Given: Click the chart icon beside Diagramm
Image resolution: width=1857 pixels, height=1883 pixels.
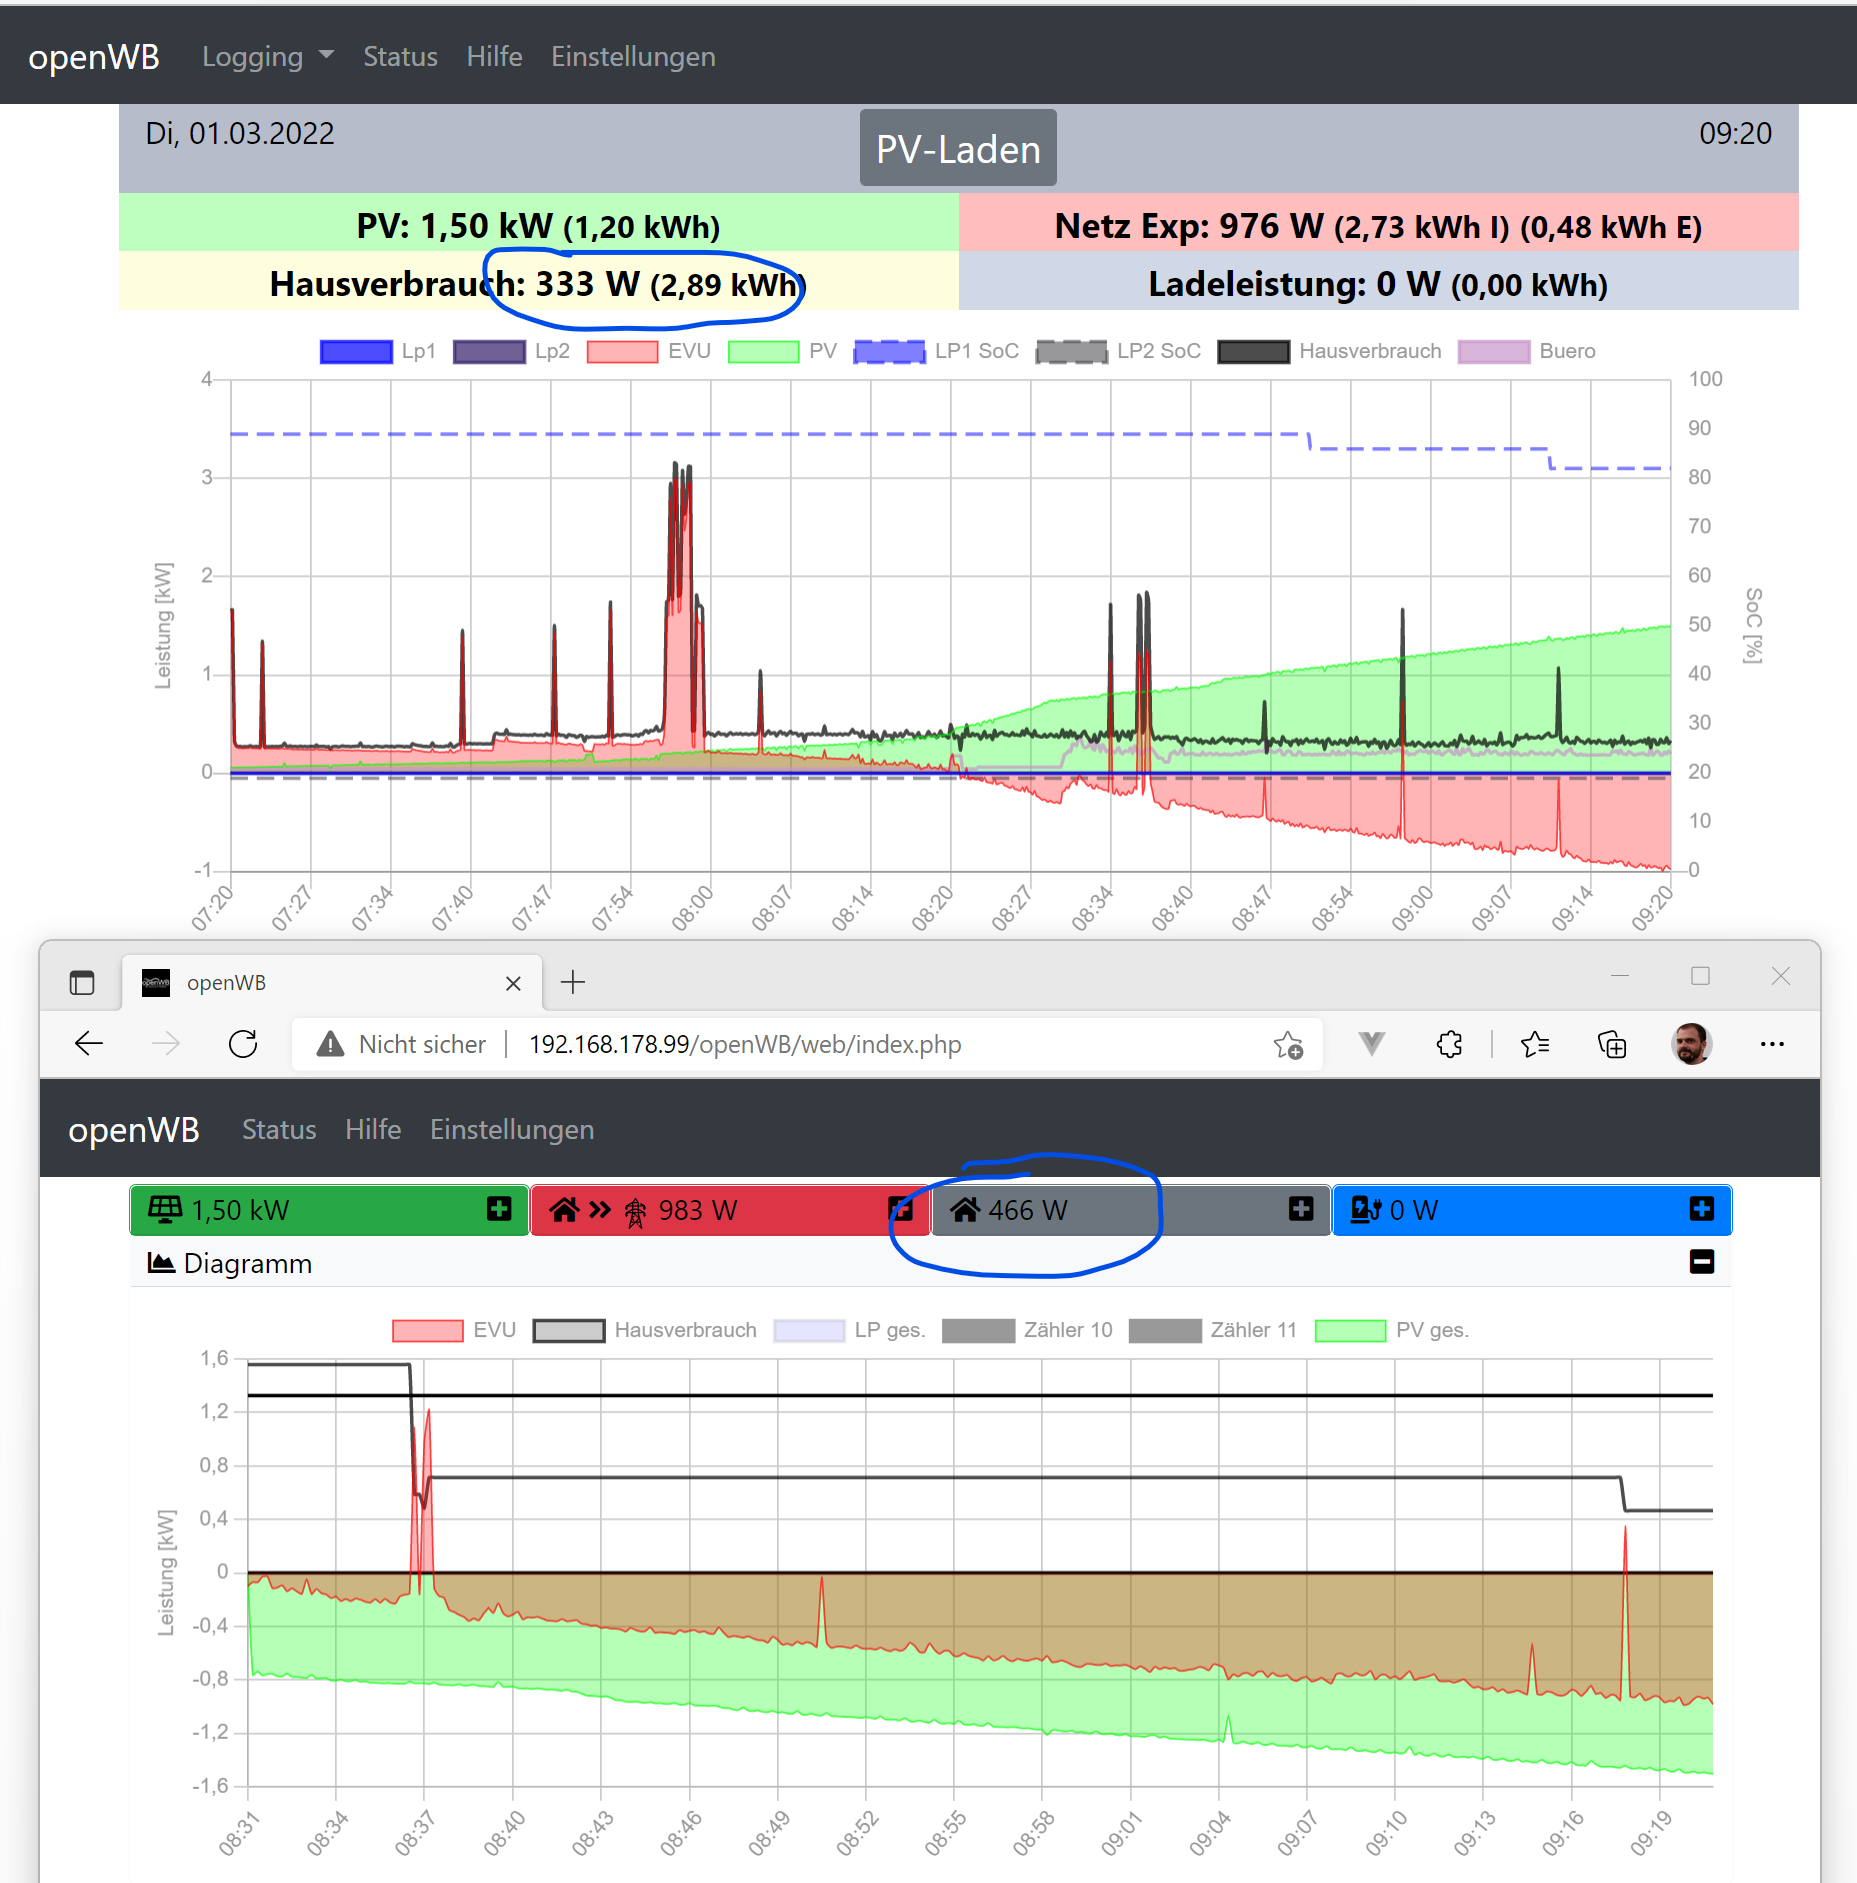Looking at the screenshot, I should click(161, 1263).
